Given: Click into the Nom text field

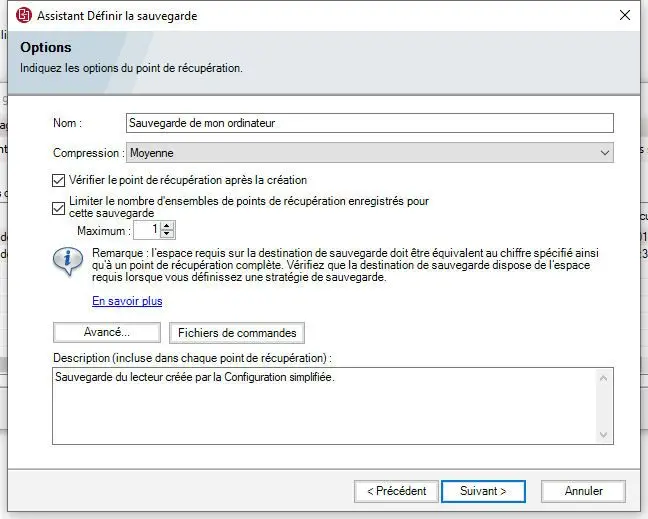Looking at the screenshot, I should pos(369,123).
